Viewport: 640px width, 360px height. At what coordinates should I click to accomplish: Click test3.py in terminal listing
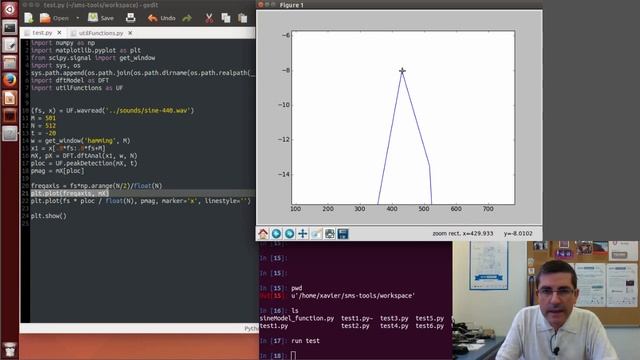click(x=394, y=318)
